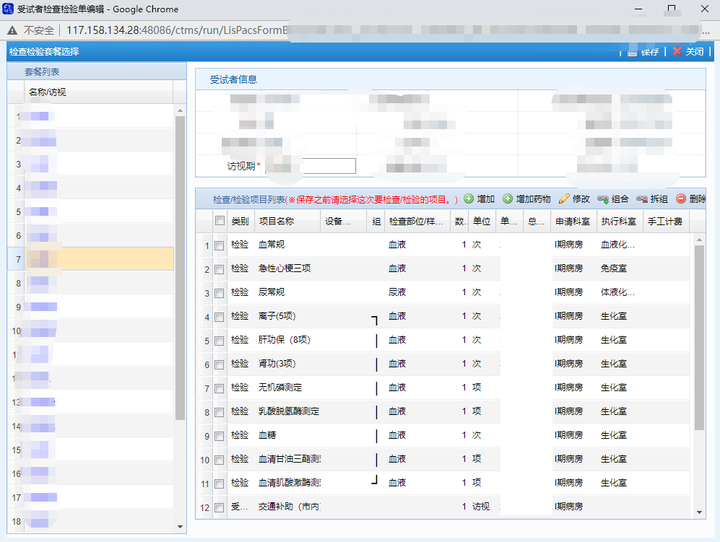Toggle the select-all checkbox in table header
The width and height of the screenshot is (720, 542).
219,221
